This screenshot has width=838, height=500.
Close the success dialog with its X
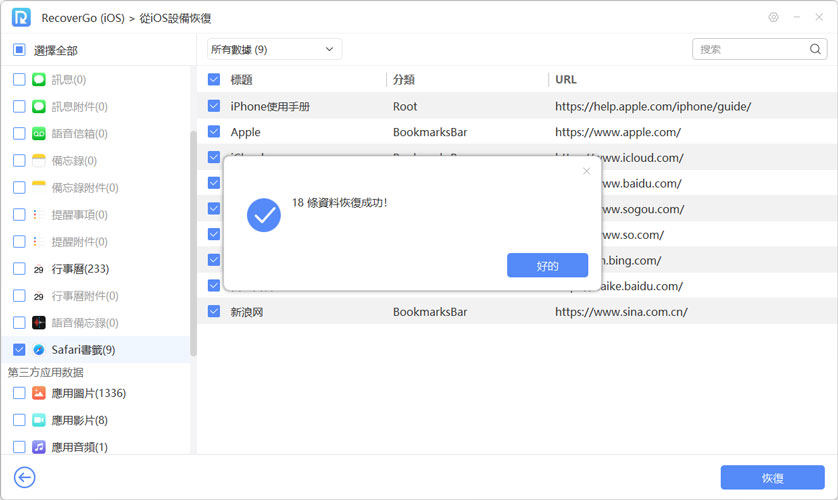pos(586,171)
